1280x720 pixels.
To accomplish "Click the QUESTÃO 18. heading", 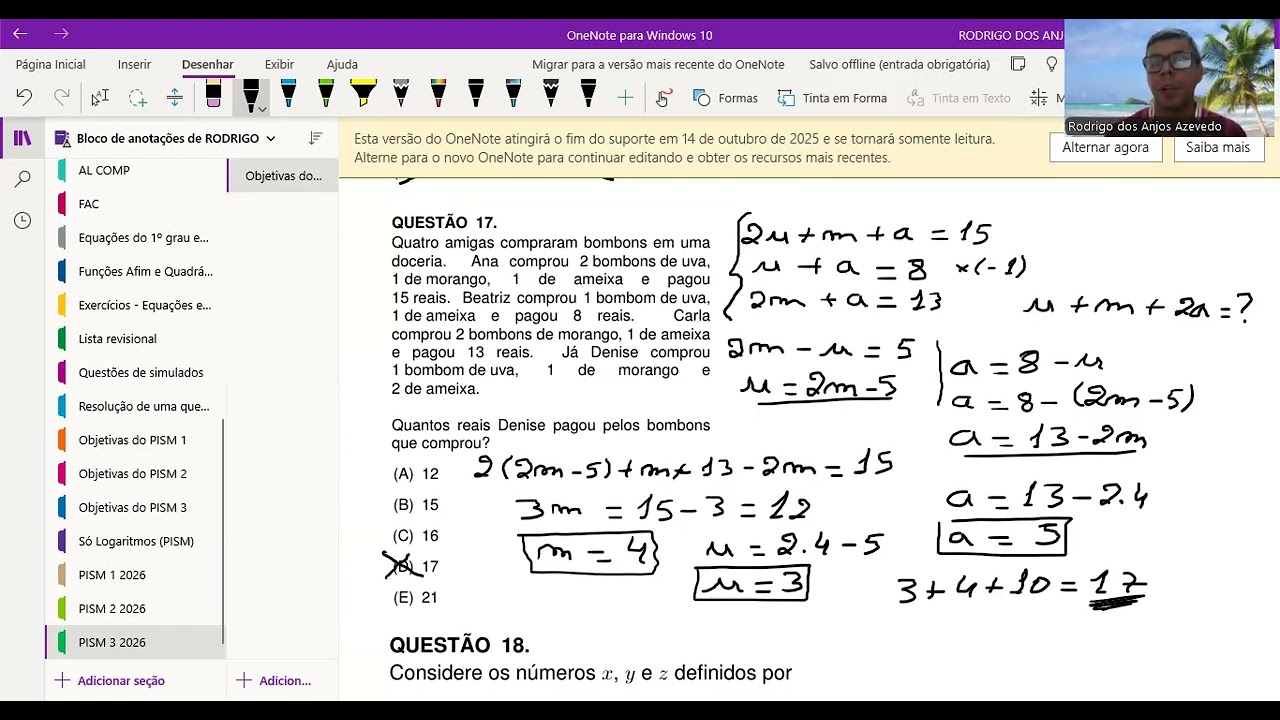I will click(x=460, y=645).
